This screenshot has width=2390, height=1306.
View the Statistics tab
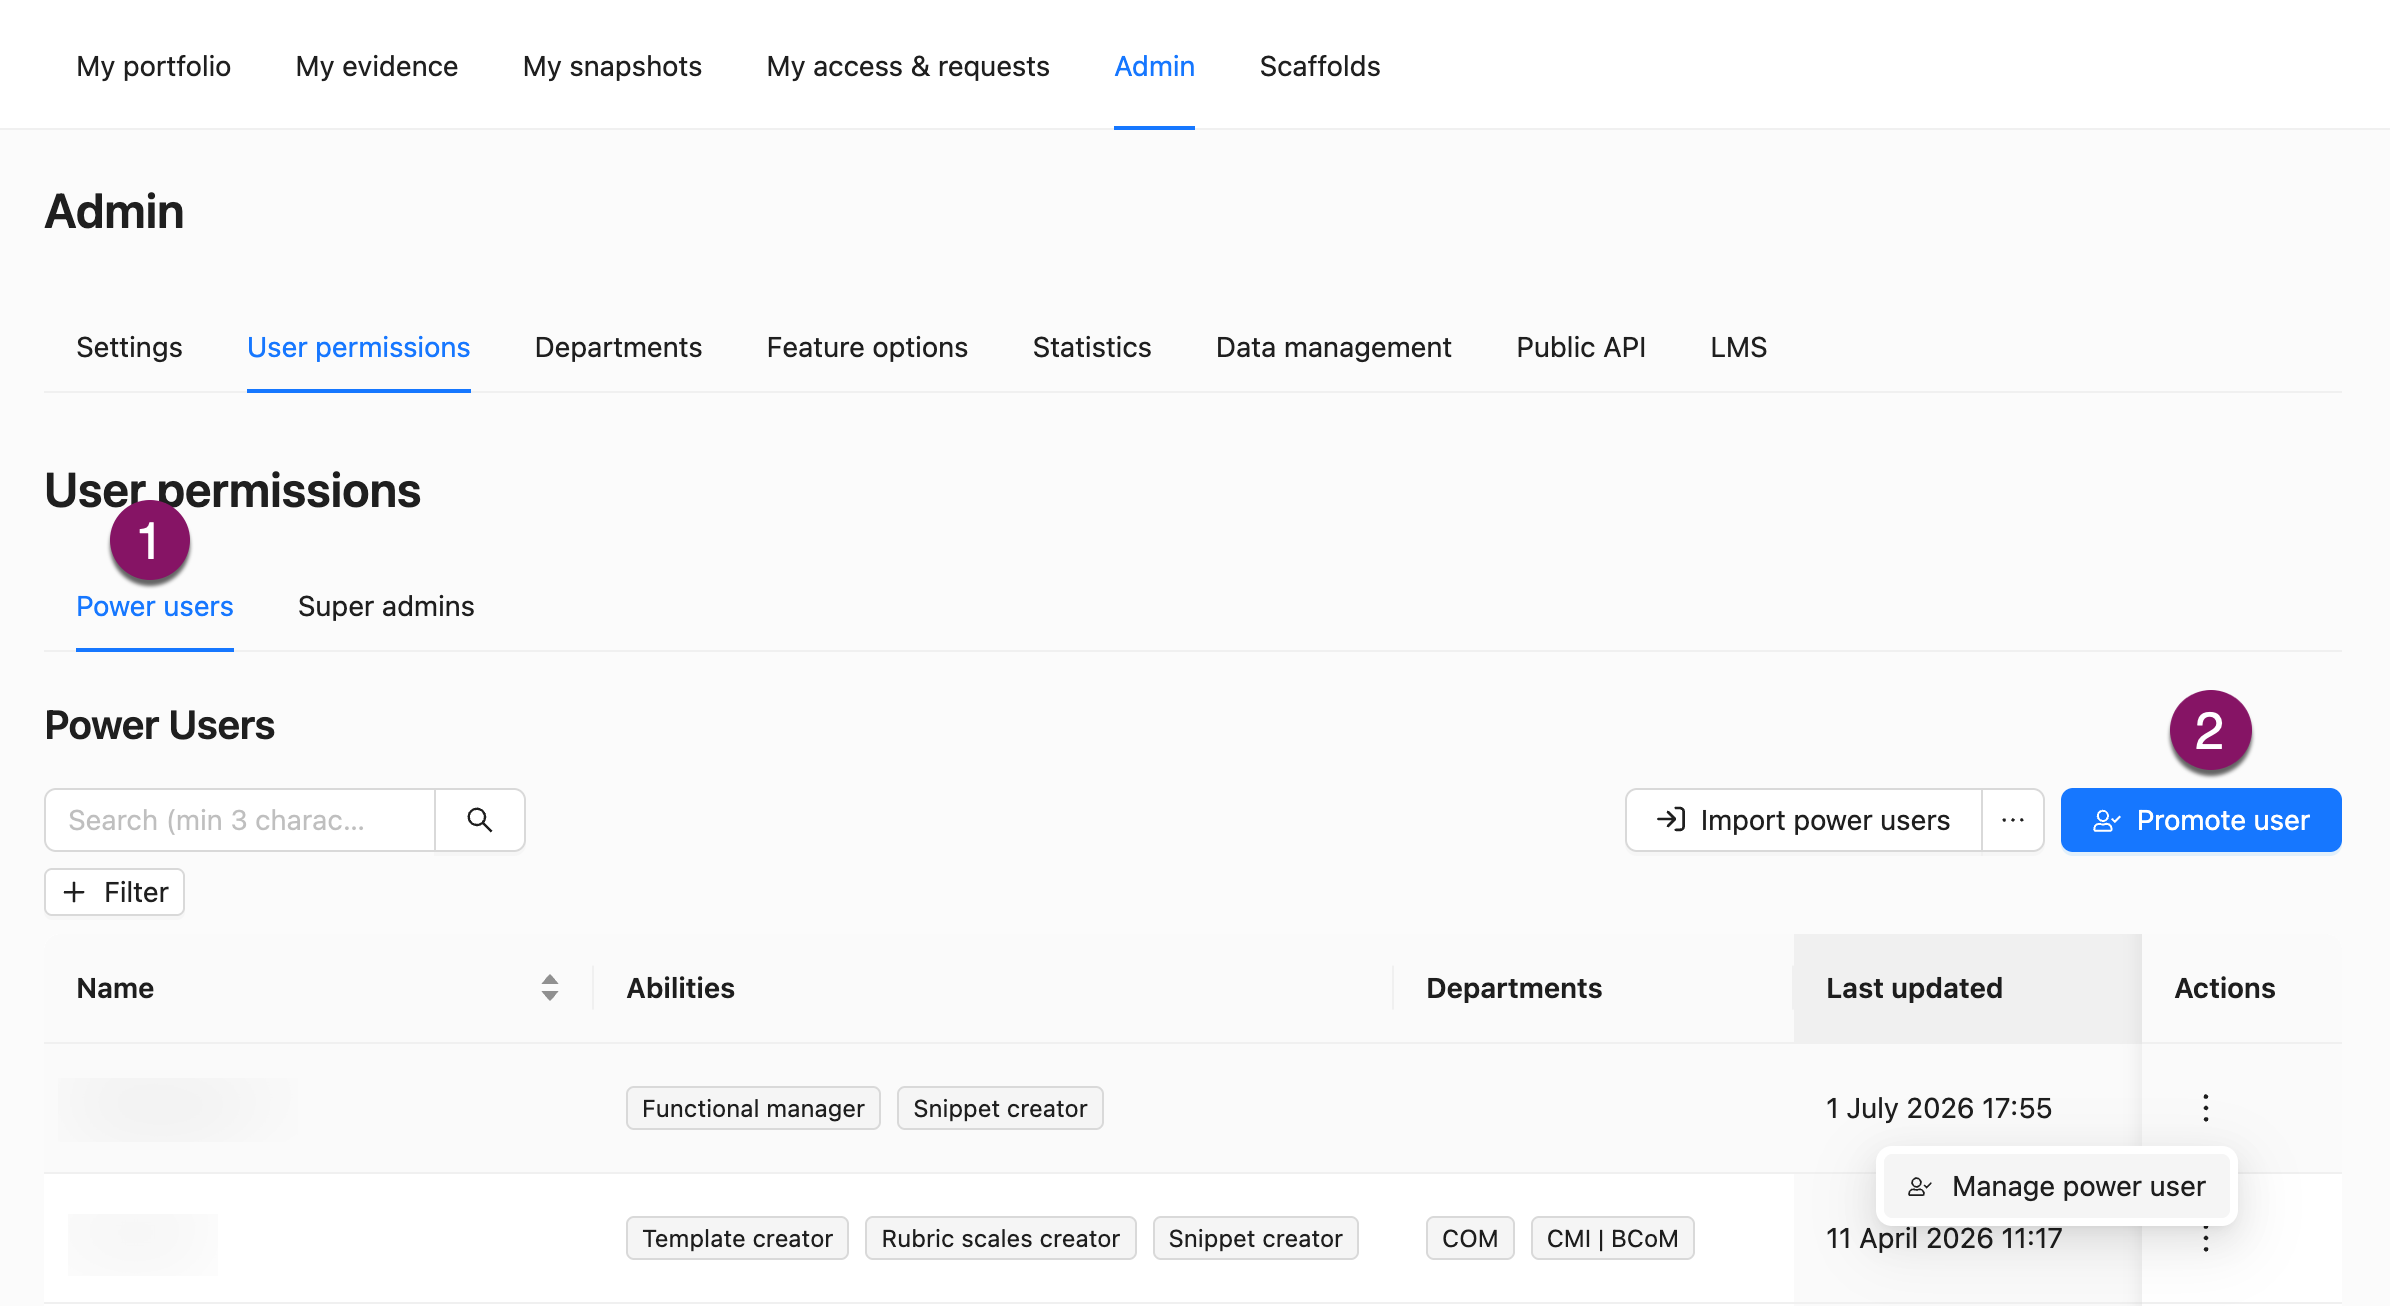click(1092, 347)
